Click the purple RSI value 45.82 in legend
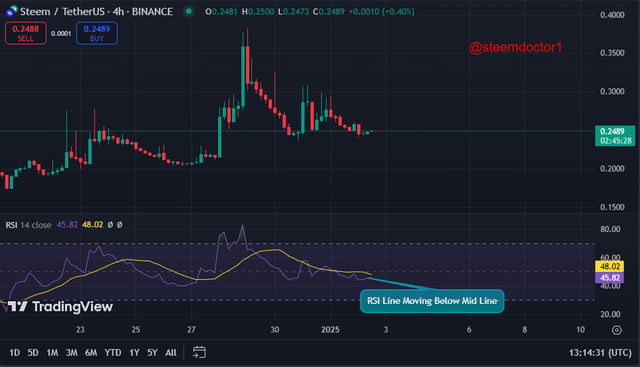Image resolution: width=640 pixels, height=367 pixels. 67,225
